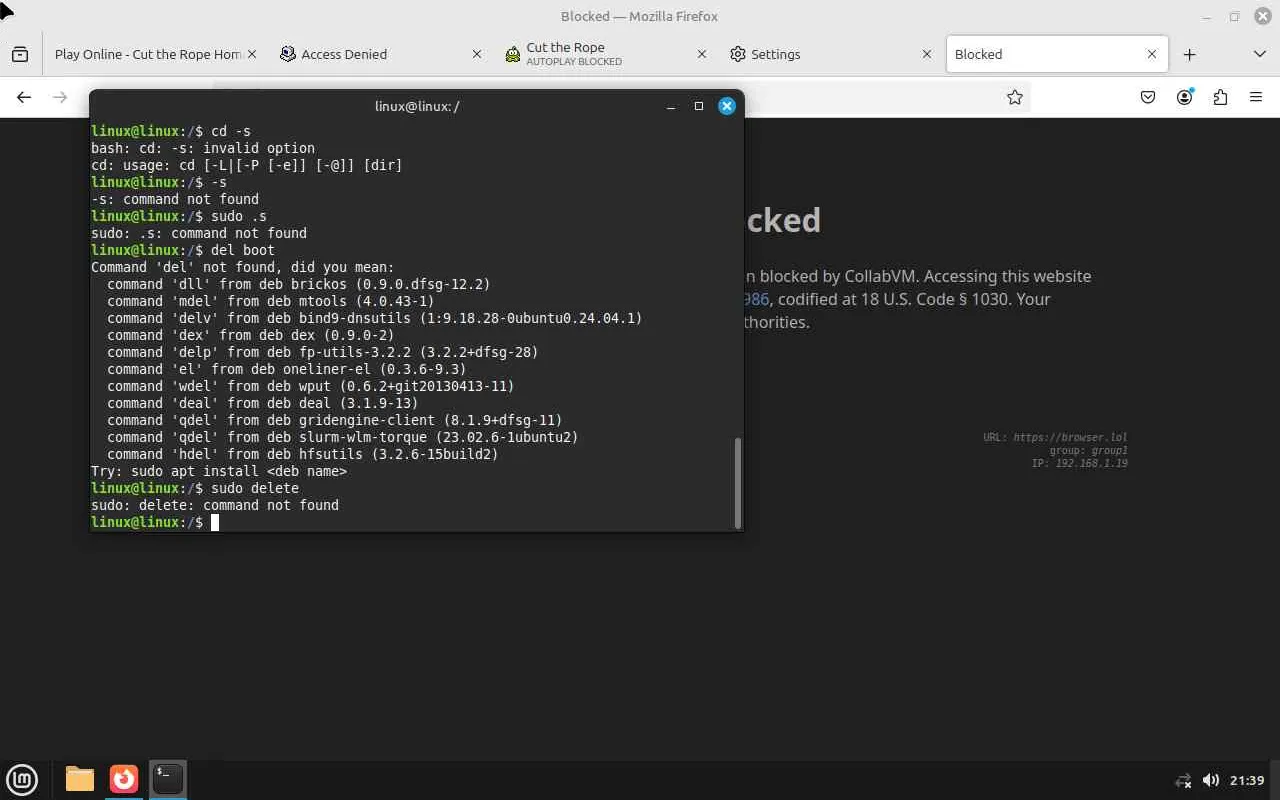Click the 'sudo: .s: command not found' line
Image resolution: width=1280 pixels, height=800 pixels.
point(199,233)
